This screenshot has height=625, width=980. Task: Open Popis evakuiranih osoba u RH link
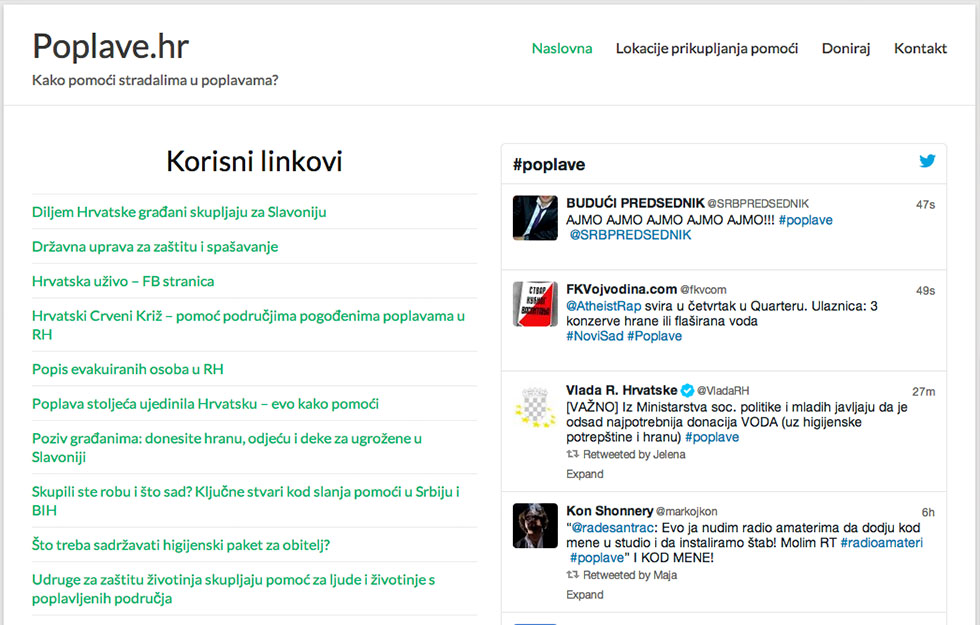pos(128,369)
